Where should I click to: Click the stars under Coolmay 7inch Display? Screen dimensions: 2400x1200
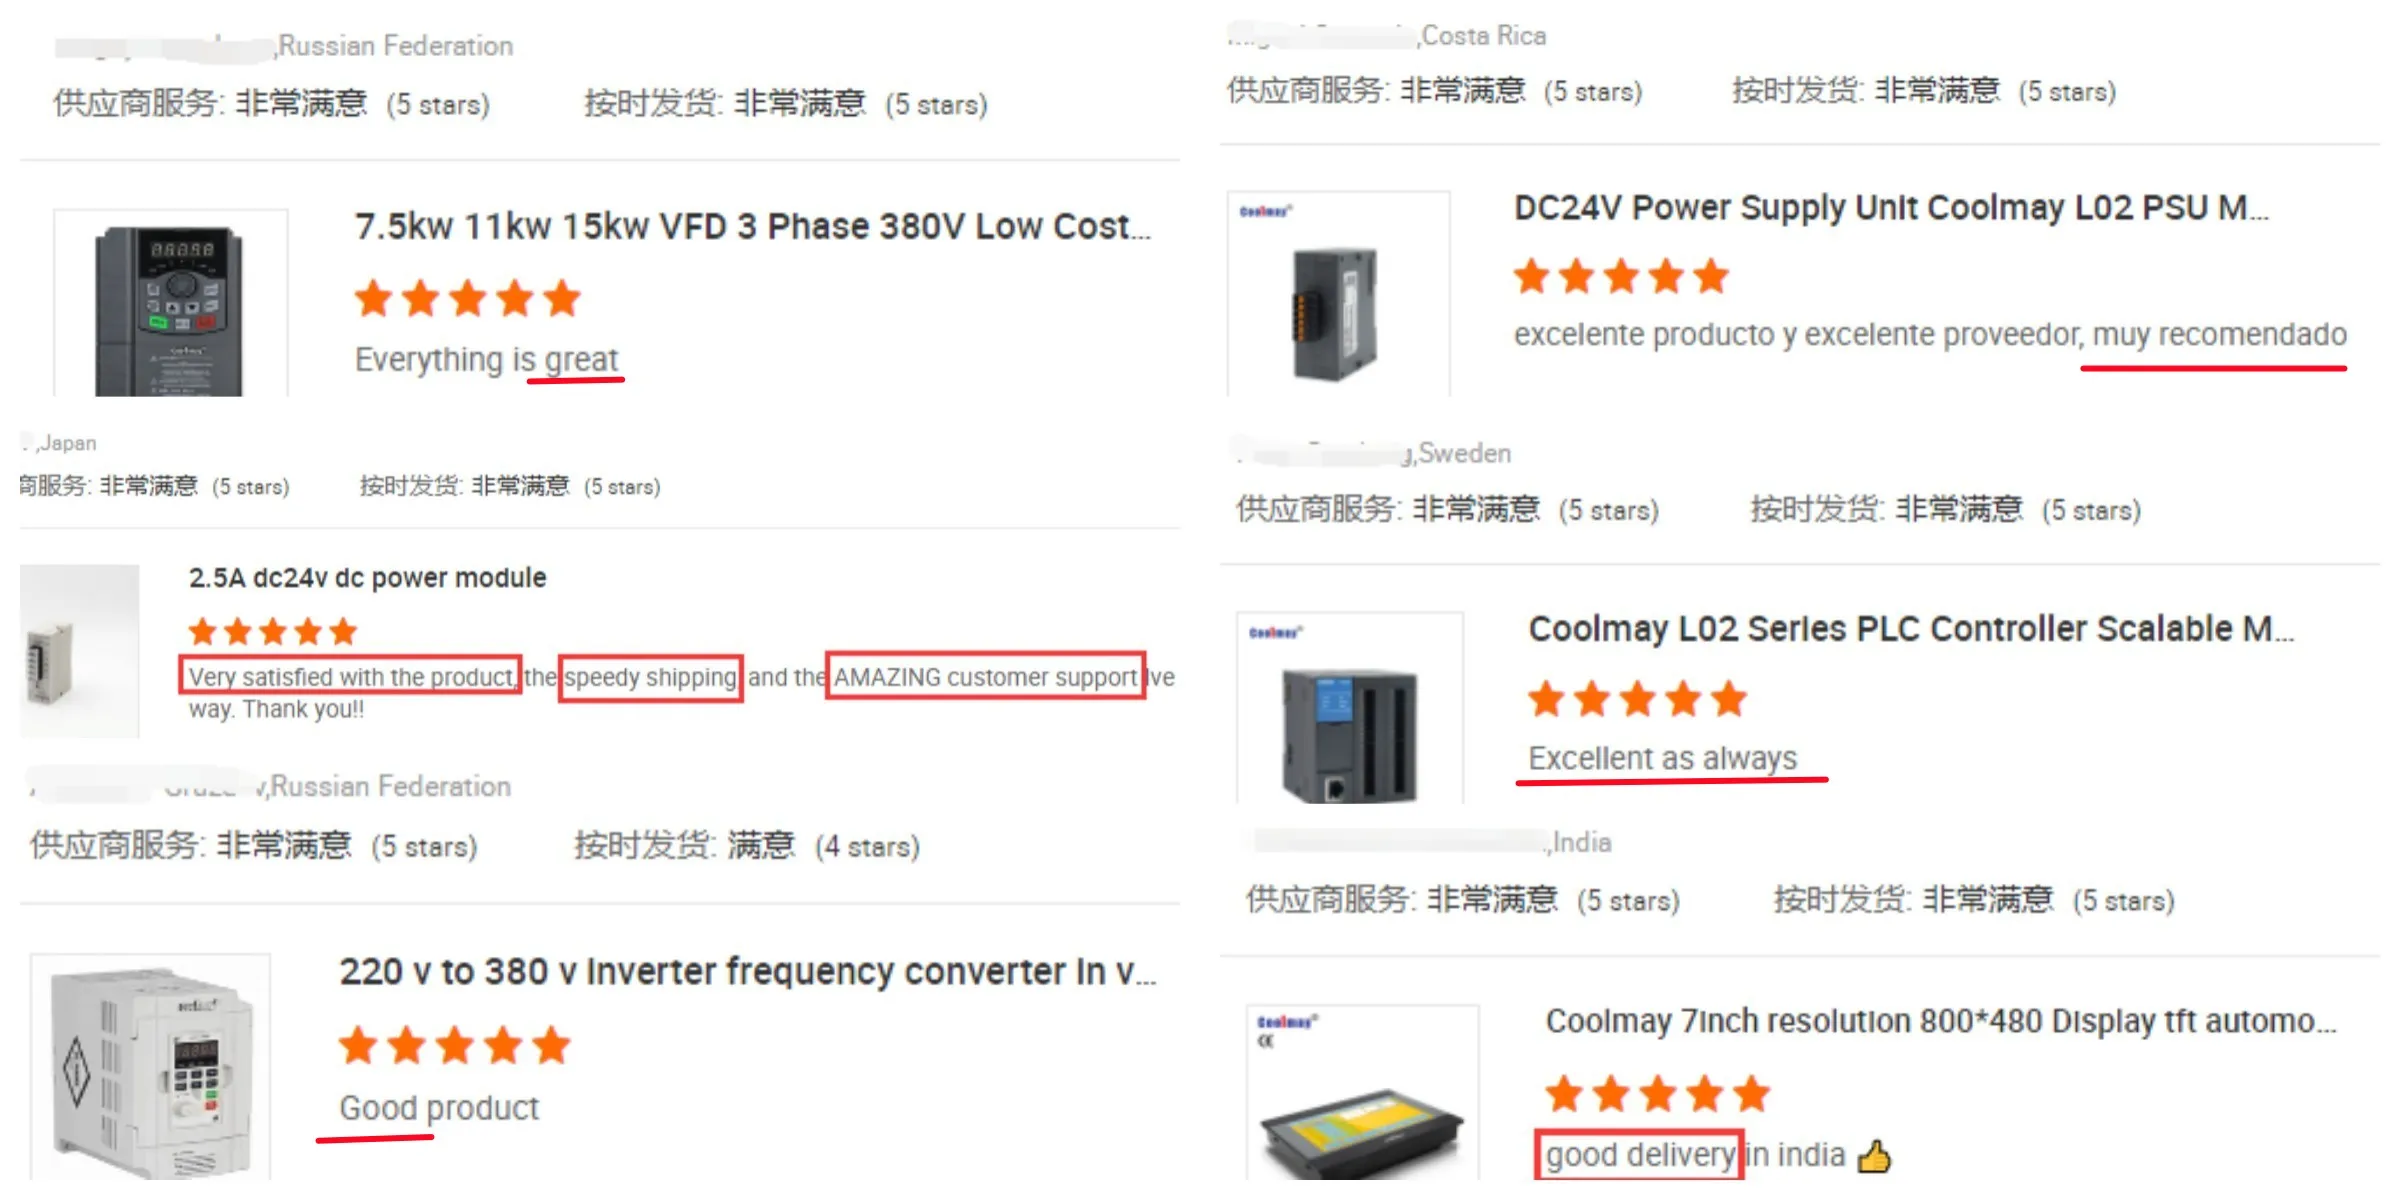[x=1657, y=1094]
